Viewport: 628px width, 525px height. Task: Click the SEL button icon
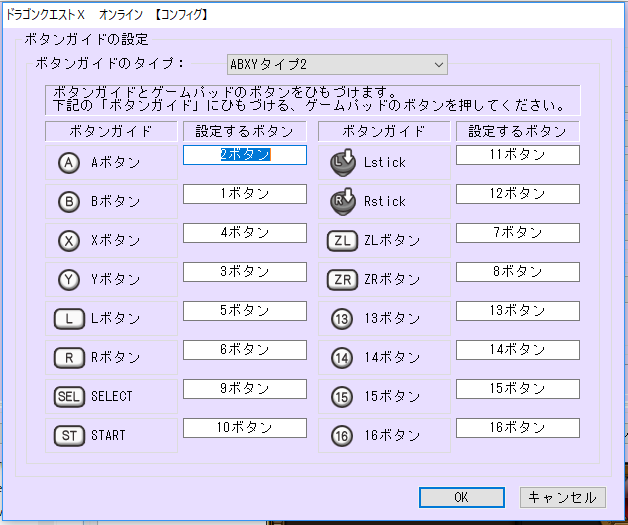(69, 396)
